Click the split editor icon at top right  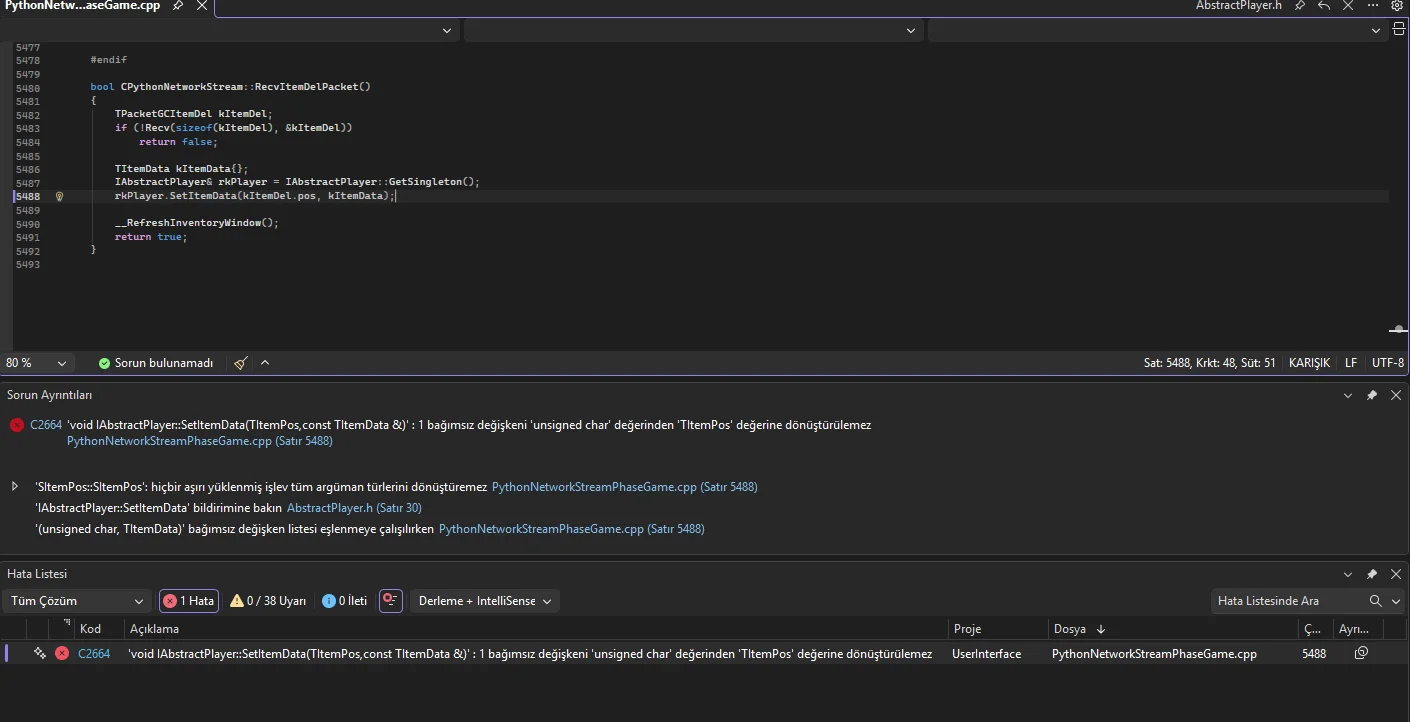point(1399,30)
